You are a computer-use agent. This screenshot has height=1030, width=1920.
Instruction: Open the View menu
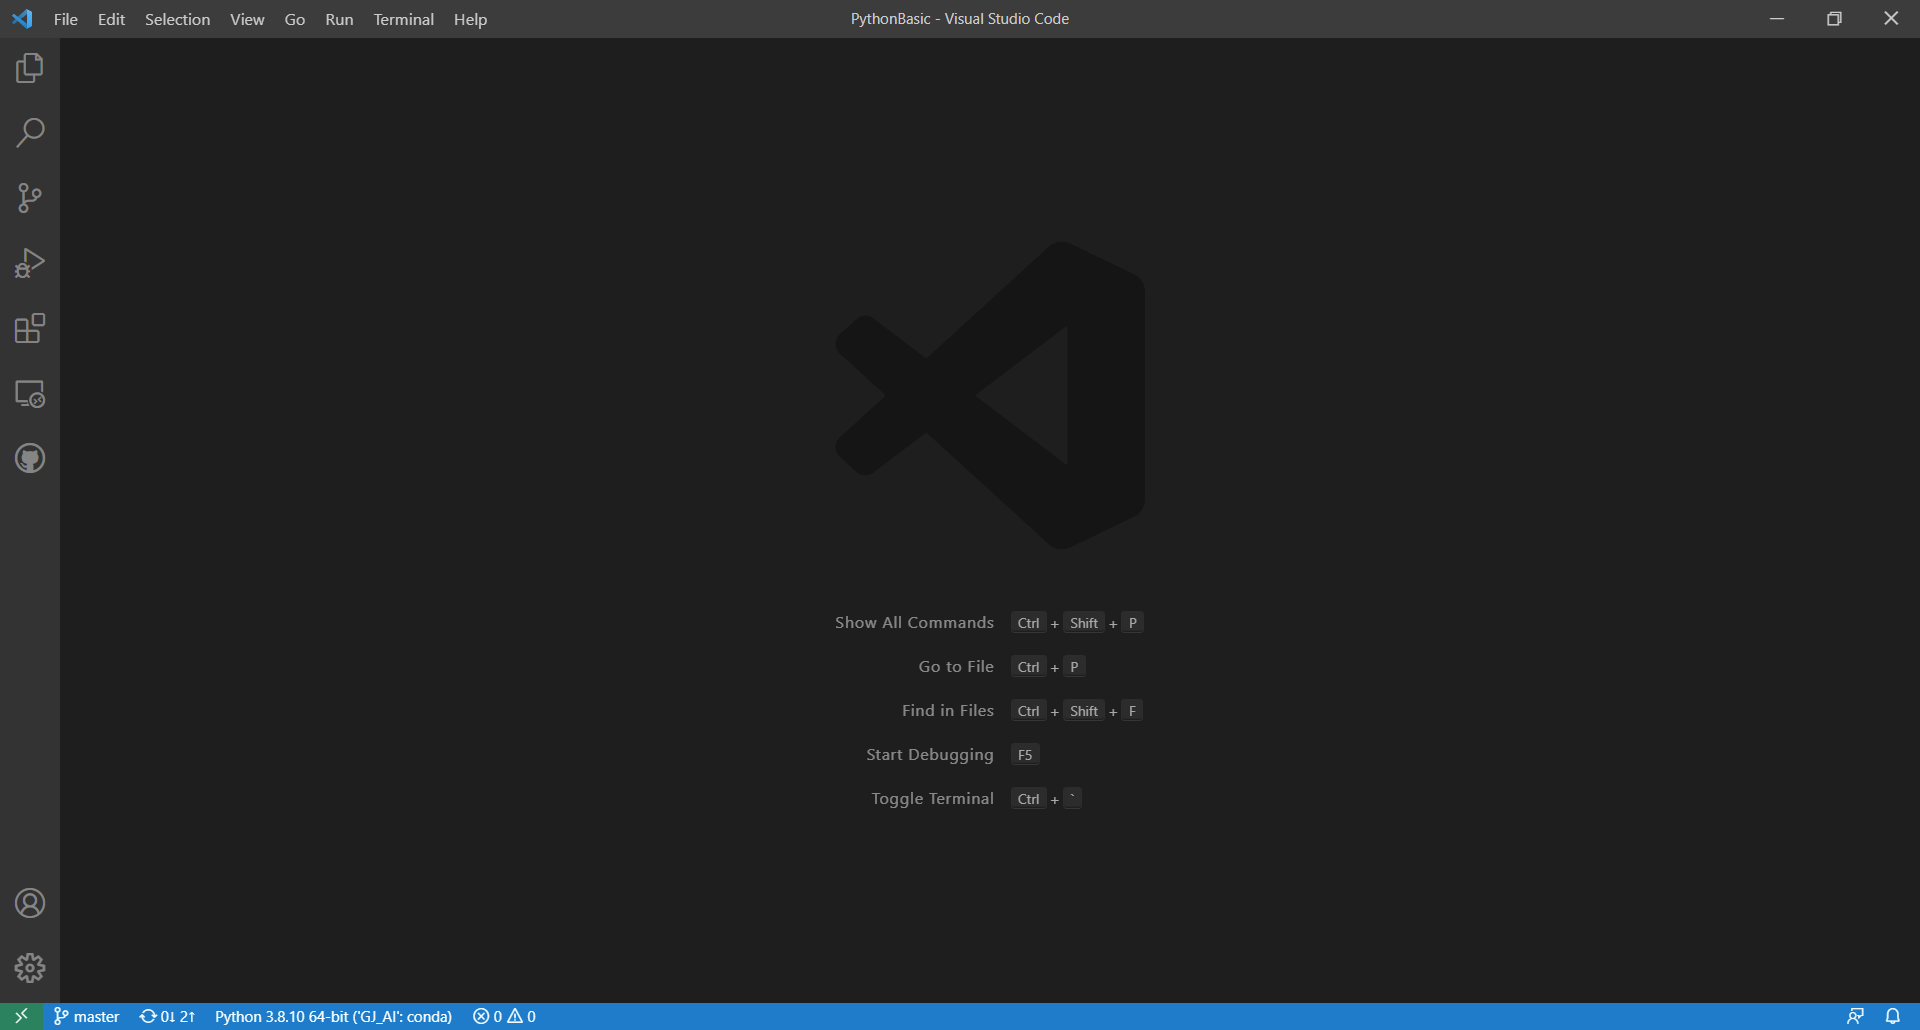coord(247,19)
